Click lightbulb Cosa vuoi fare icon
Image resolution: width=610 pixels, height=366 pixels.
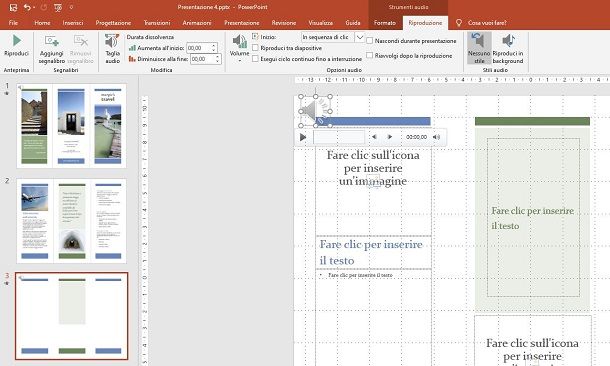pos(459,23)
